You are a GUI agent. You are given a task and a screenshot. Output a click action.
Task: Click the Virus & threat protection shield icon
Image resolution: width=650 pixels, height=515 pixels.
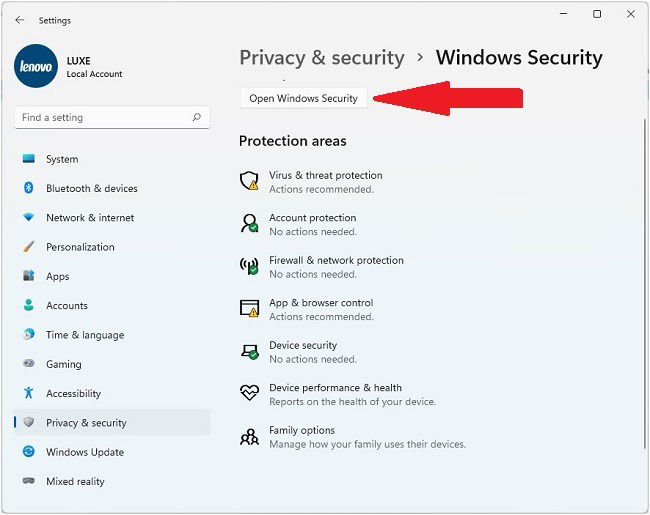[249, 181]
